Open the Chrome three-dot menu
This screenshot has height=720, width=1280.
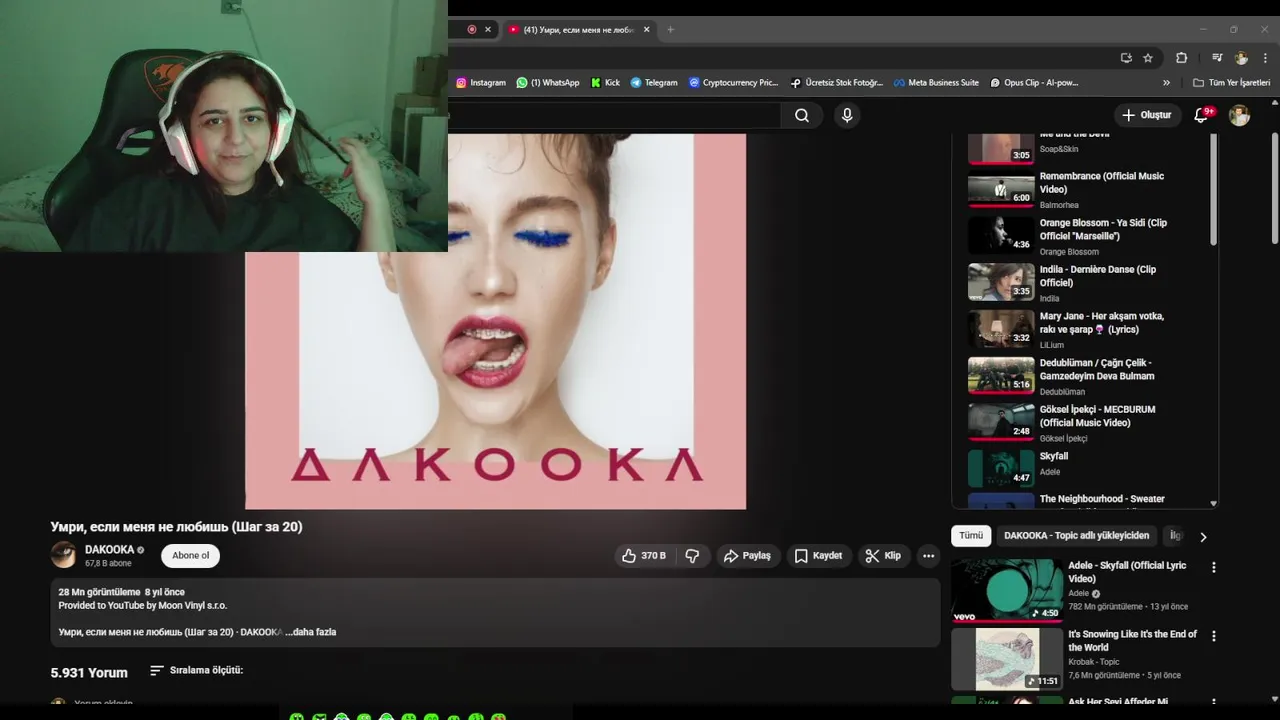1265,58
